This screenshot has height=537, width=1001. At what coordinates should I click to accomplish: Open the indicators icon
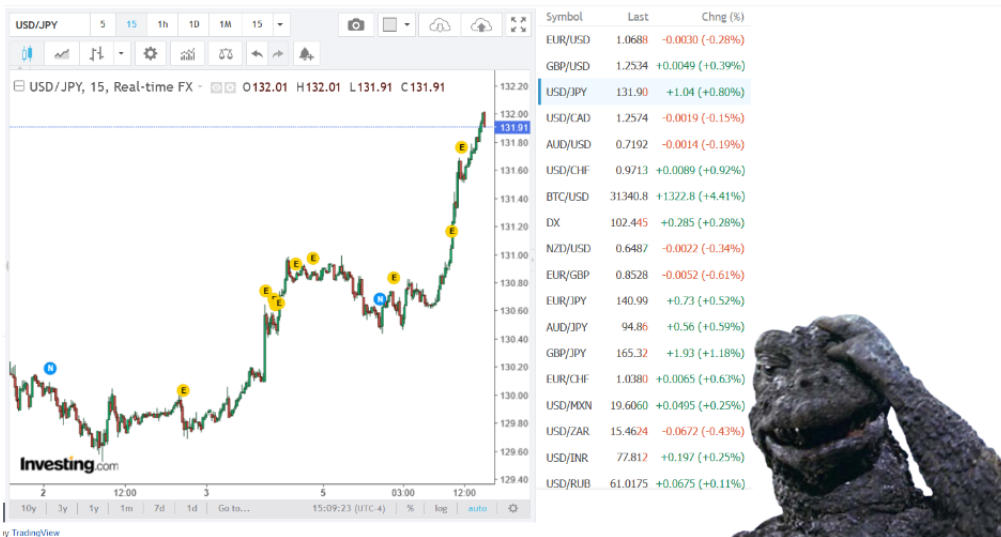point(188,54)
